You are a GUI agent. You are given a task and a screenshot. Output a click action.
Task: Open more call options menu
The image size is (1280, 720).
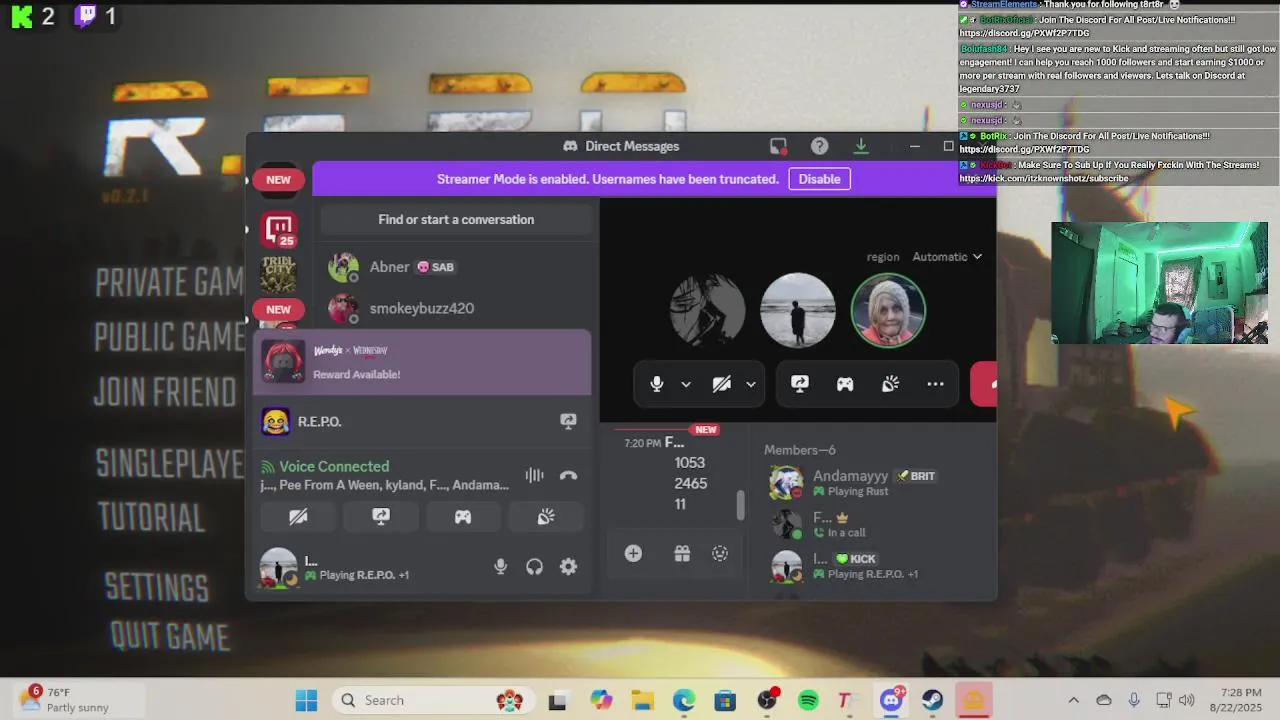click(935, 384)
